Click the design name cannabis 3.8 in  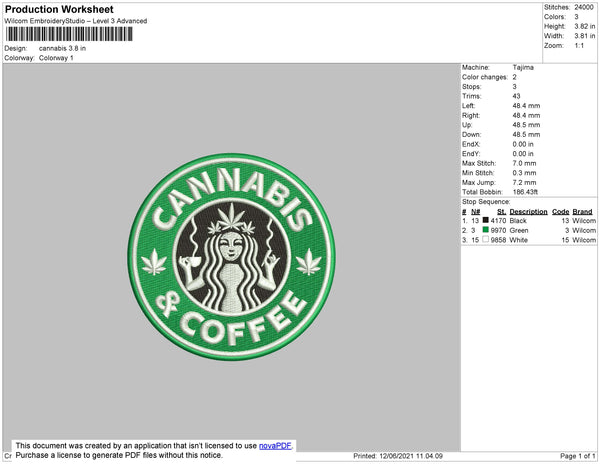[x=62, y=48]
